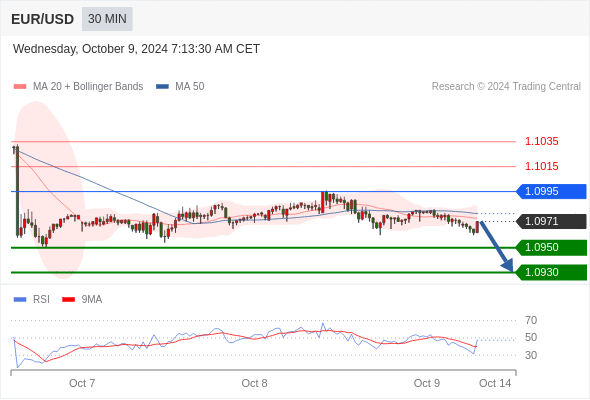The image size is (590, 400).
Task: Click the green 1.0930 target tag
Action: (551, 272)
